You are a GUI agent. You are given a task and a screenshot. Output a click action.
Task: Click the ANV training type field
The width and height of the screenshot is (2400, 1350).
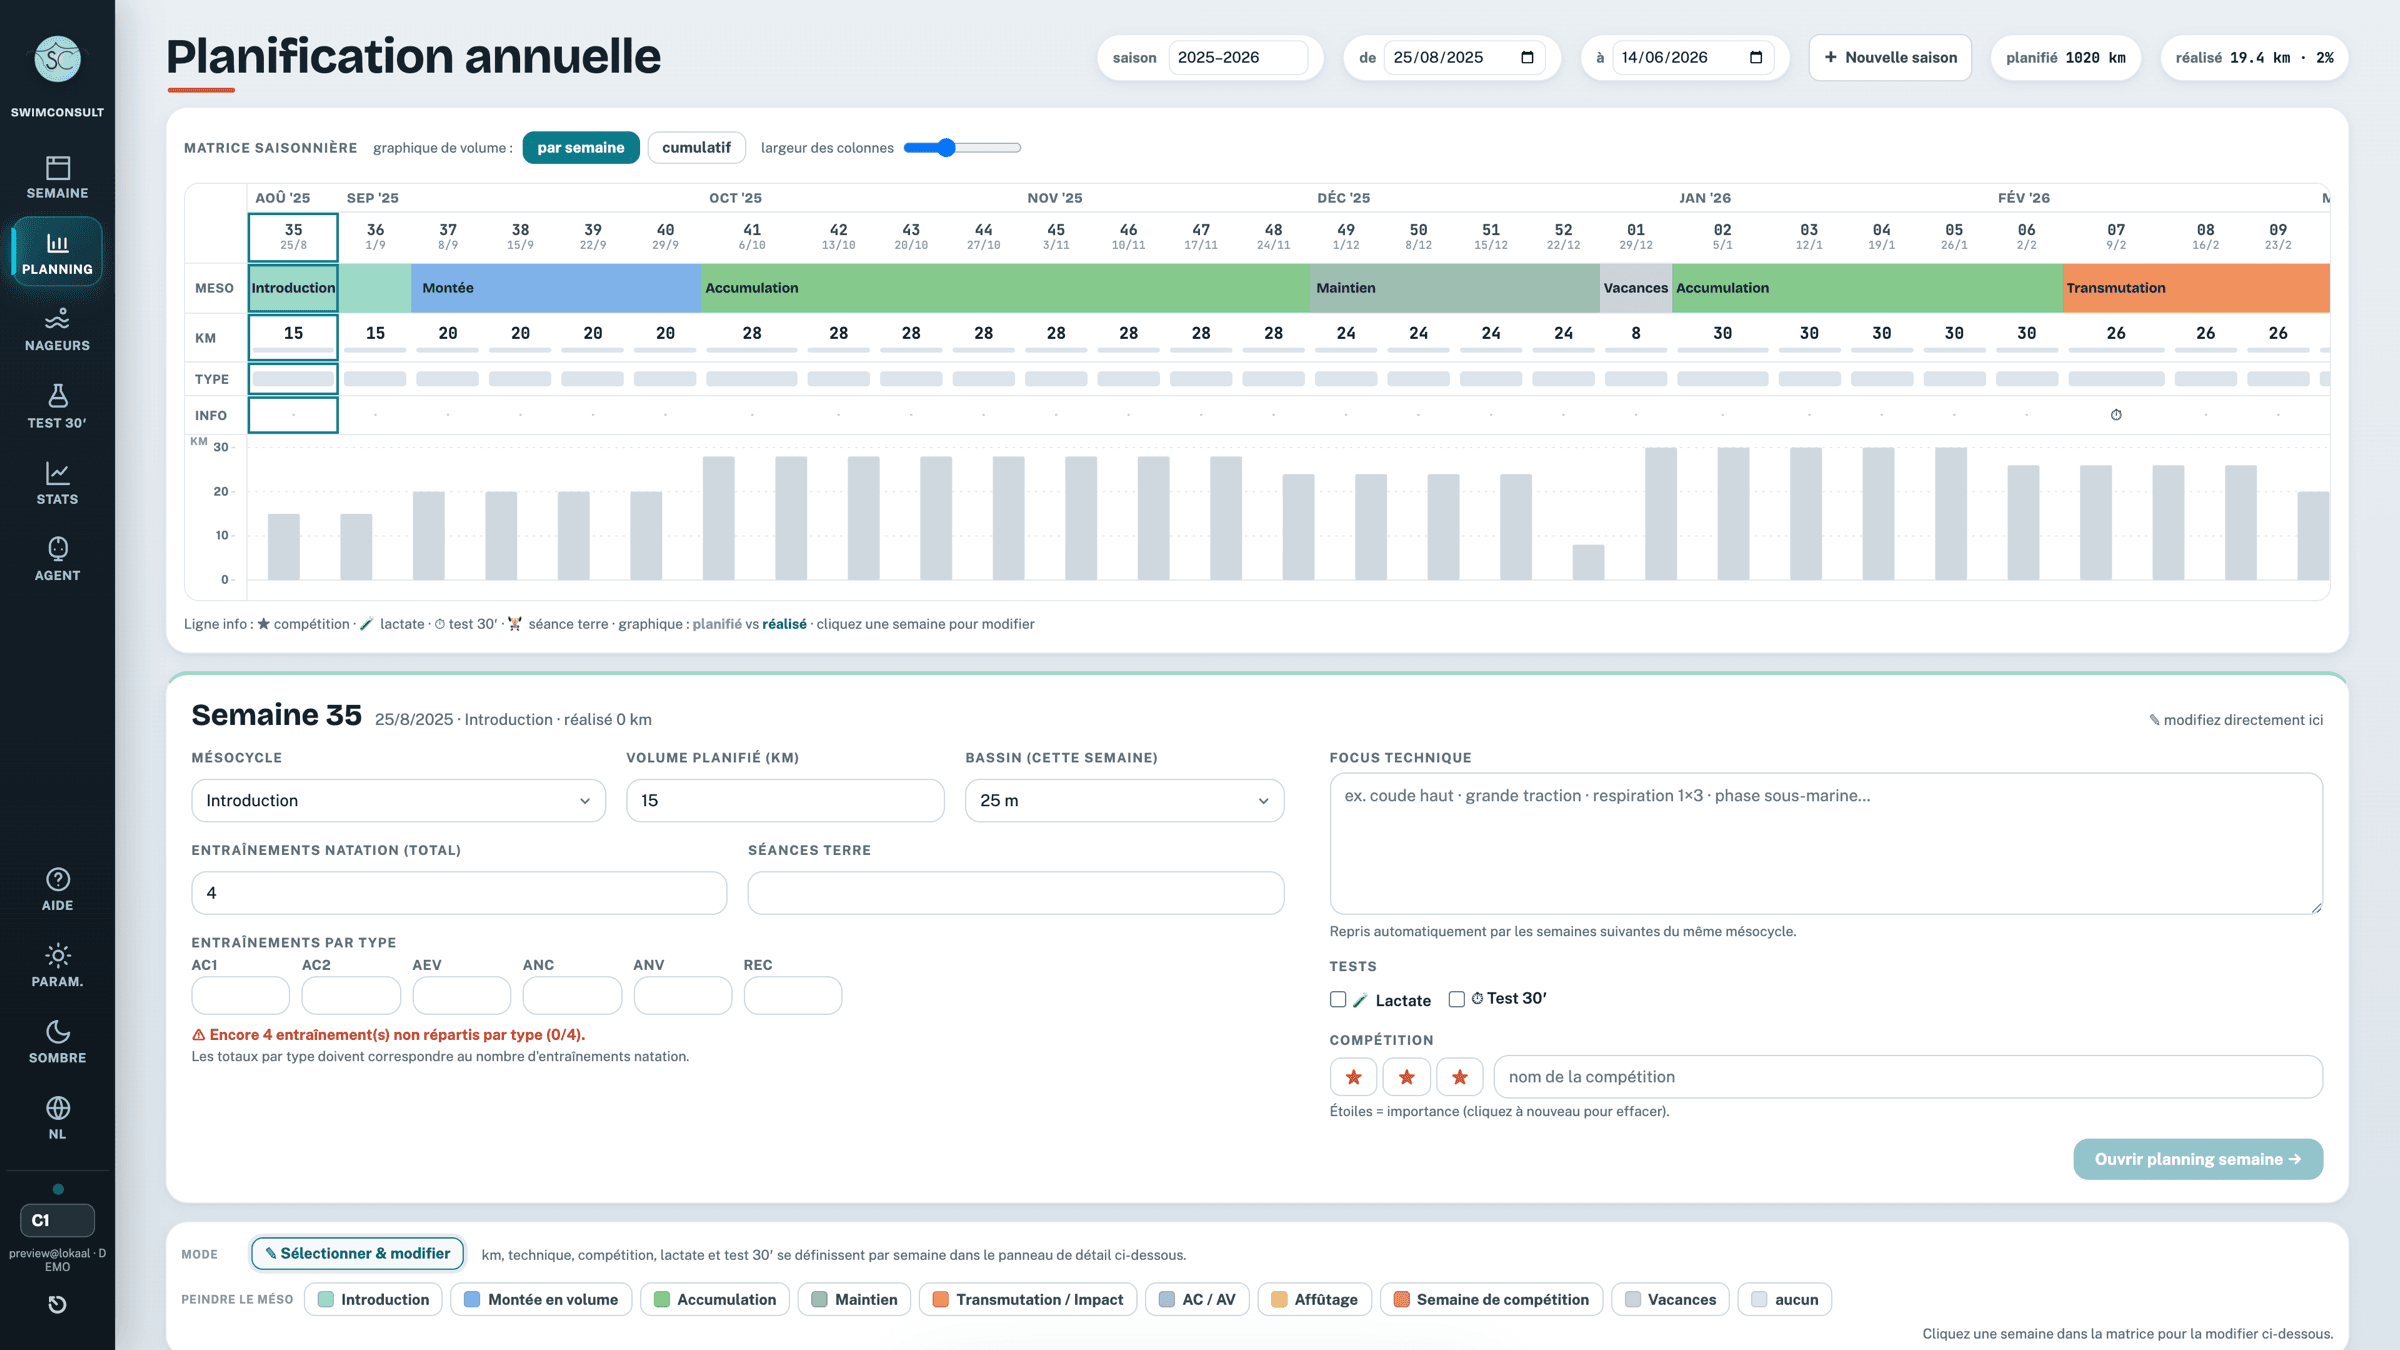(x=682, y=995)
